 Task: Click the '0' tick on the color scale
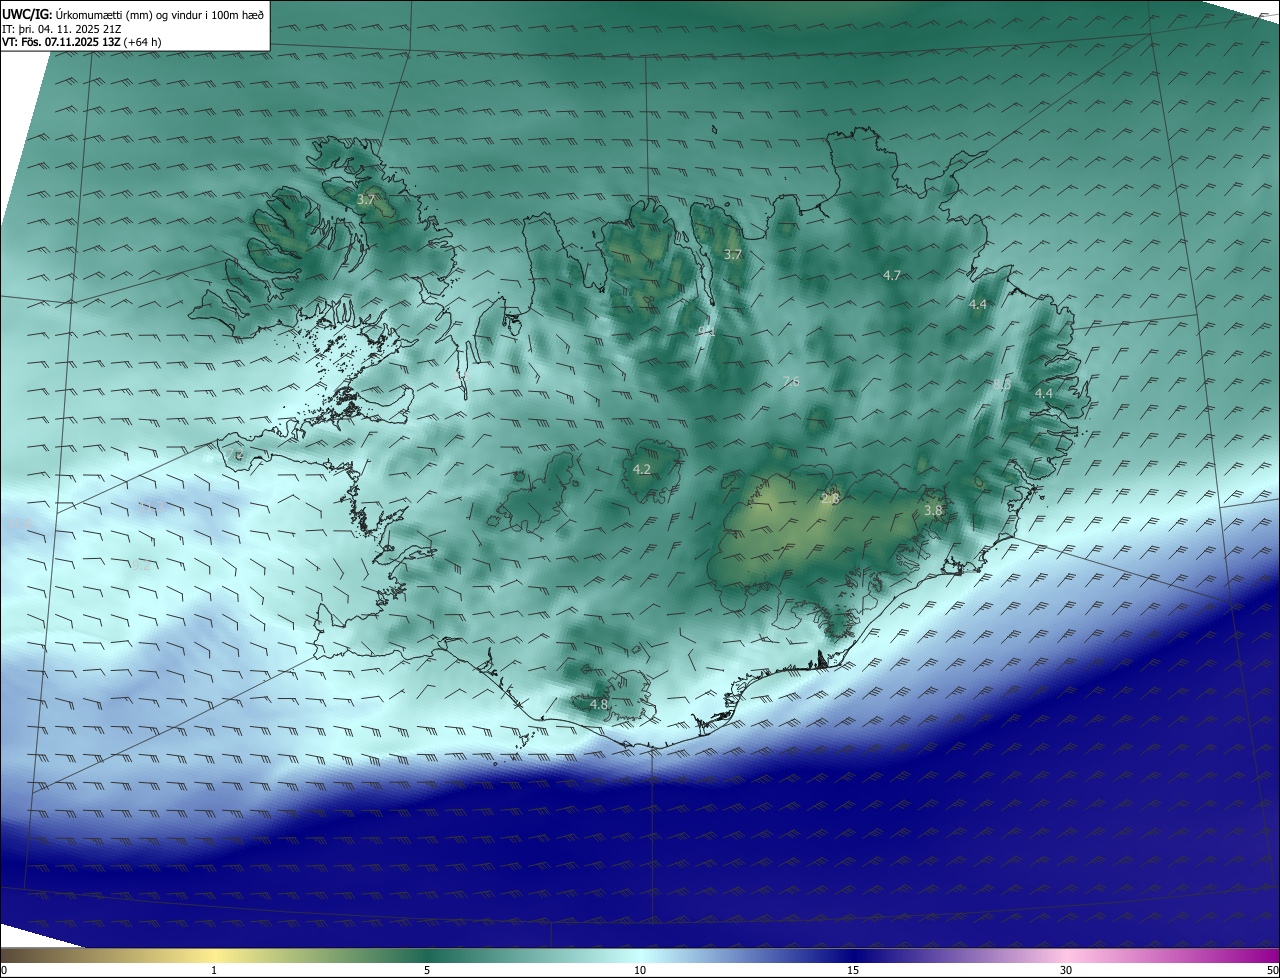[x=4, y=970]
